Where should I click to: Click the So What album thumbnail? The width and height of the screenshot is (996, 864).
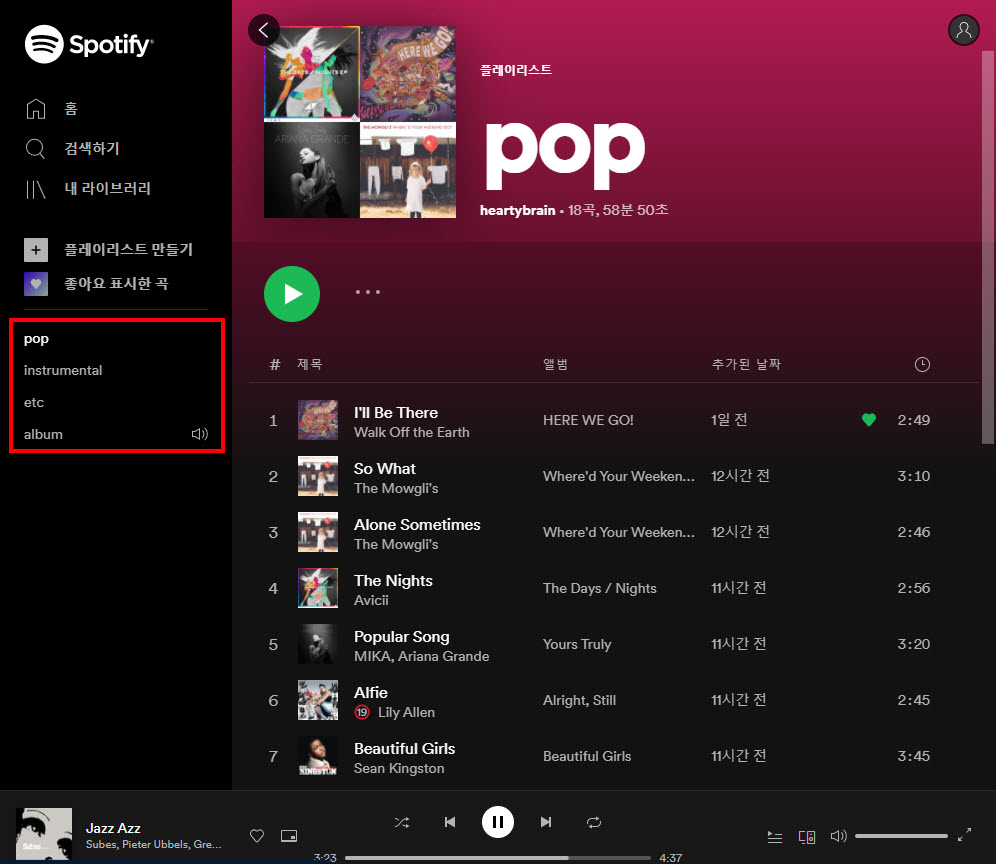pos(318,476)
